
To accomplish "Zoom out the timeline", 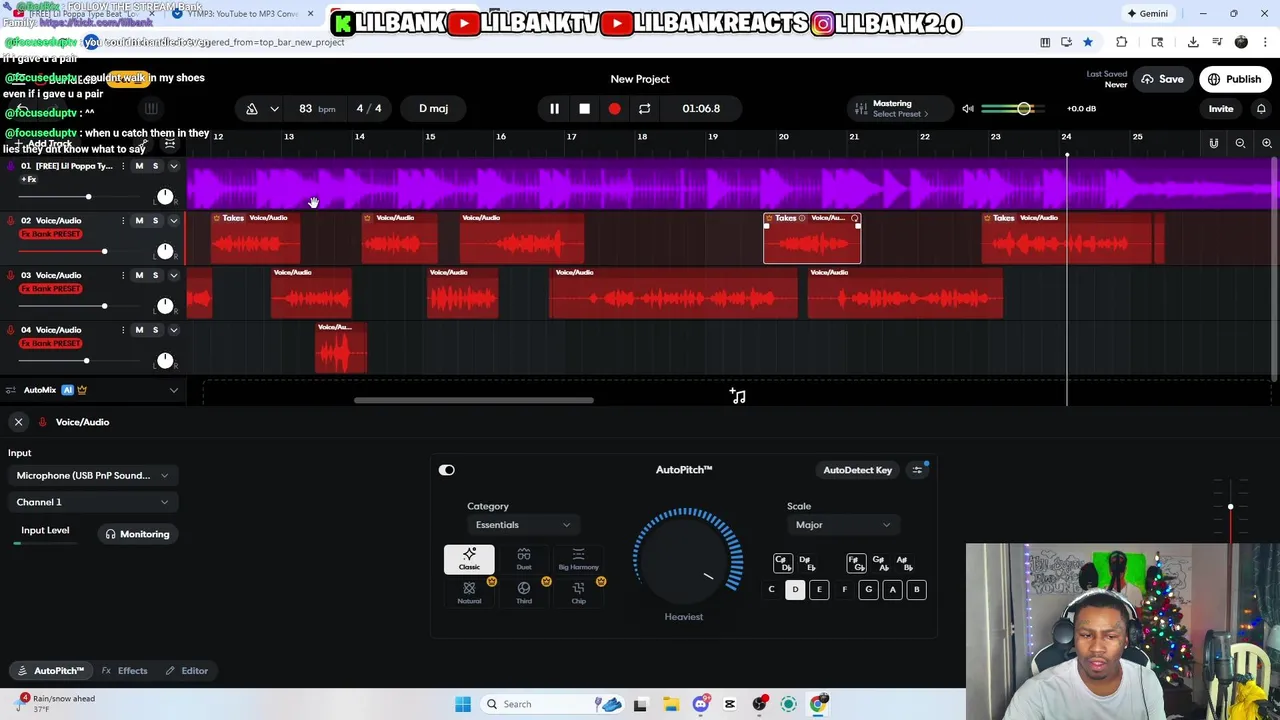I will 1240,144.
